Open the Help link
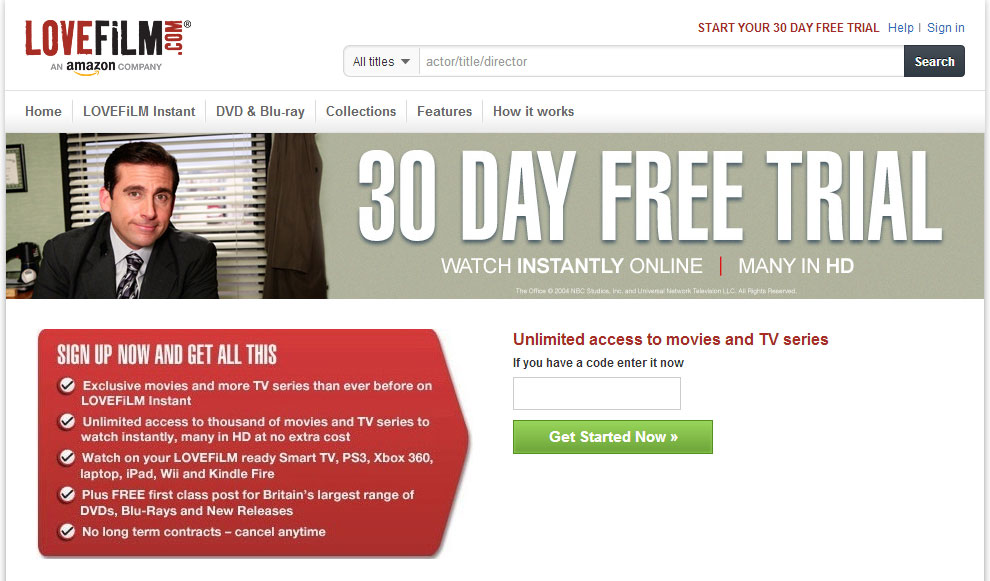990x581 pixels. tap(900, 28)
